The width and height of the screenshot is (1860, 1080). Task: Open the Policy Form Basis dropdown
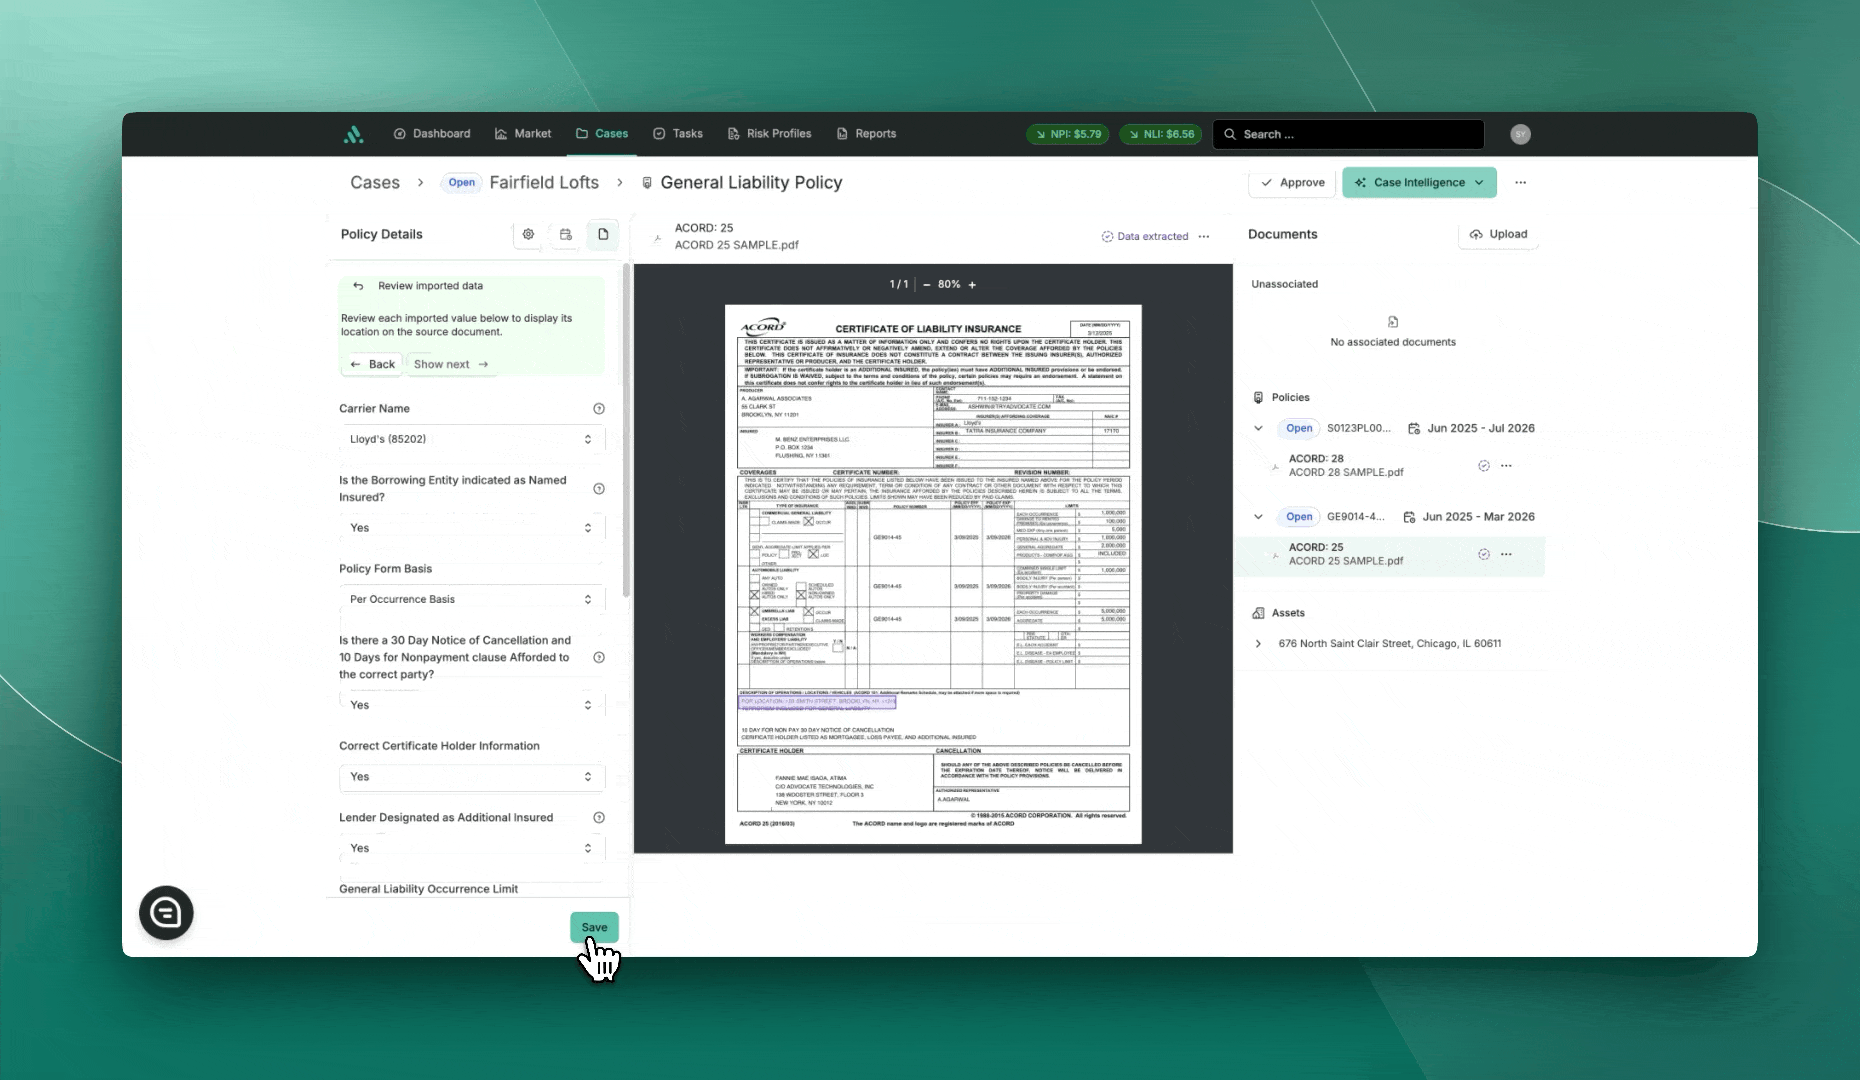click(x=471, y=599)
